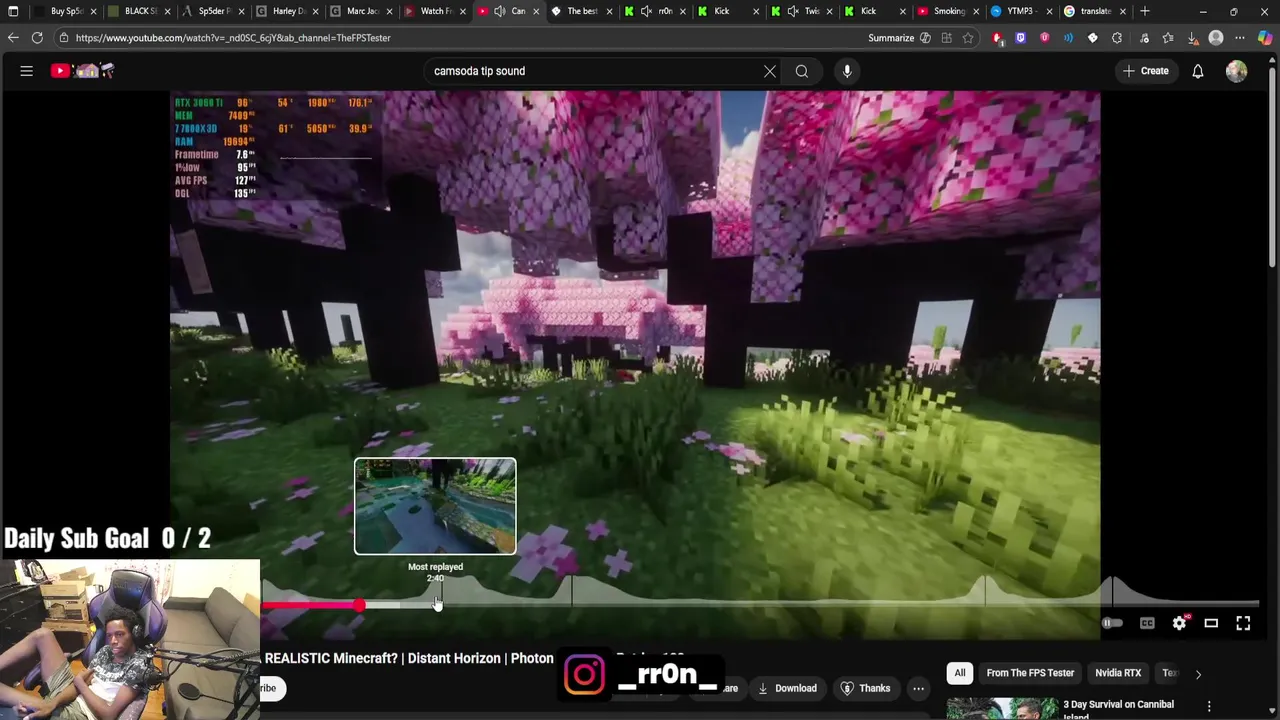The width and height of the screenshot is (1280, 720).
Task: Open the YouTube guide hamburger menu
Action: [x=27, y=71]
